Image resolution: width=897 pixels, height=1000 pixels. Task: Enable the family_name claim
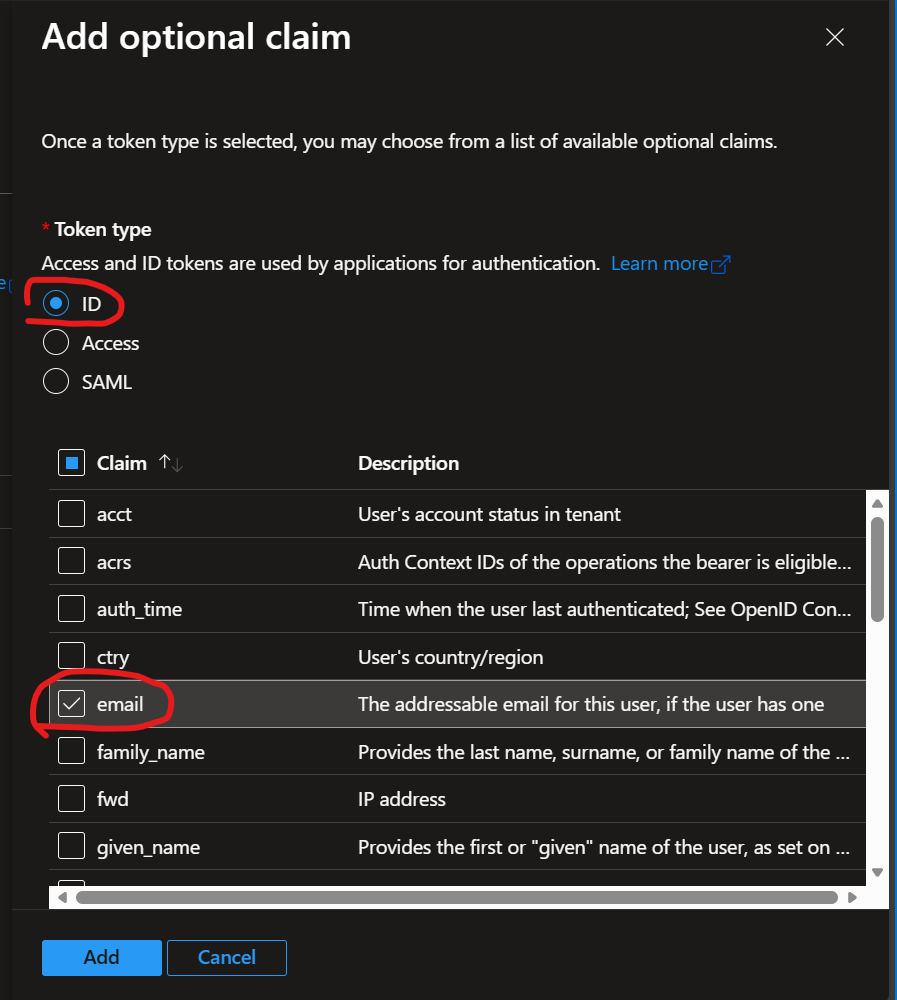[71, 751]
